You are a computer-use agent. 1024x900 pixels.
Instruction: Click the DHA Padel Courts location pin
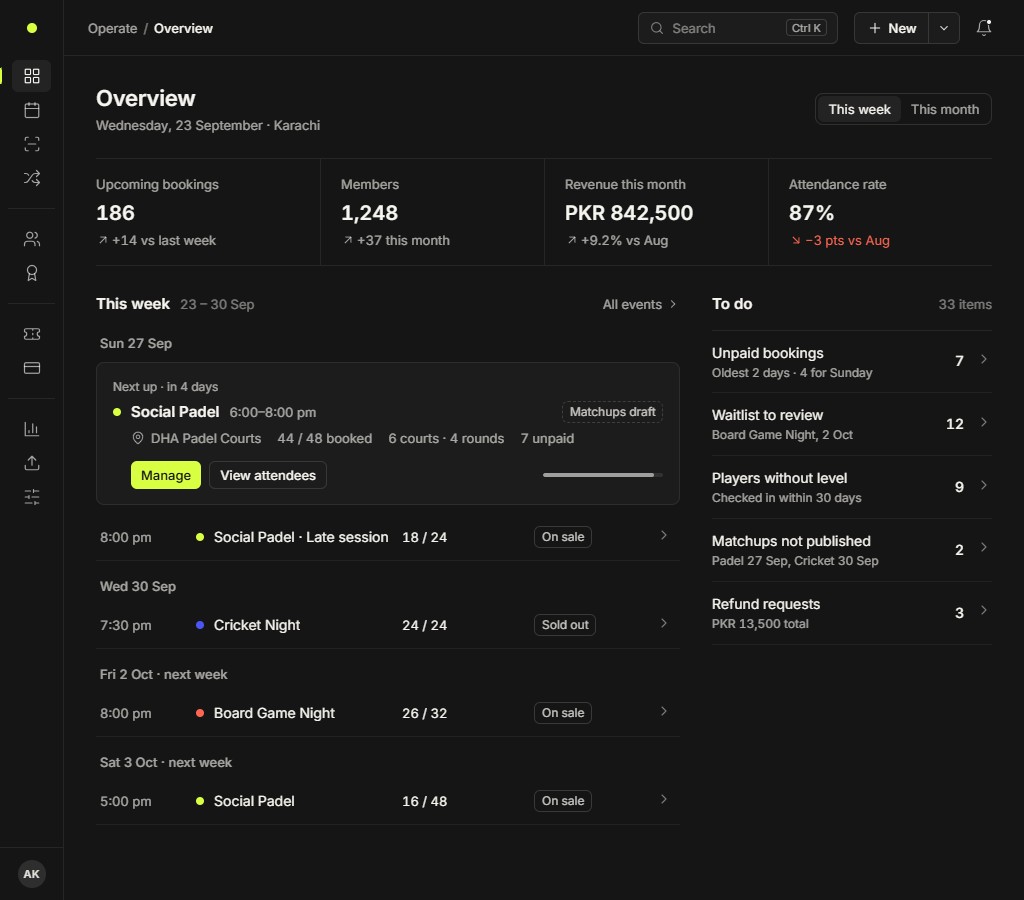(138, 438)
